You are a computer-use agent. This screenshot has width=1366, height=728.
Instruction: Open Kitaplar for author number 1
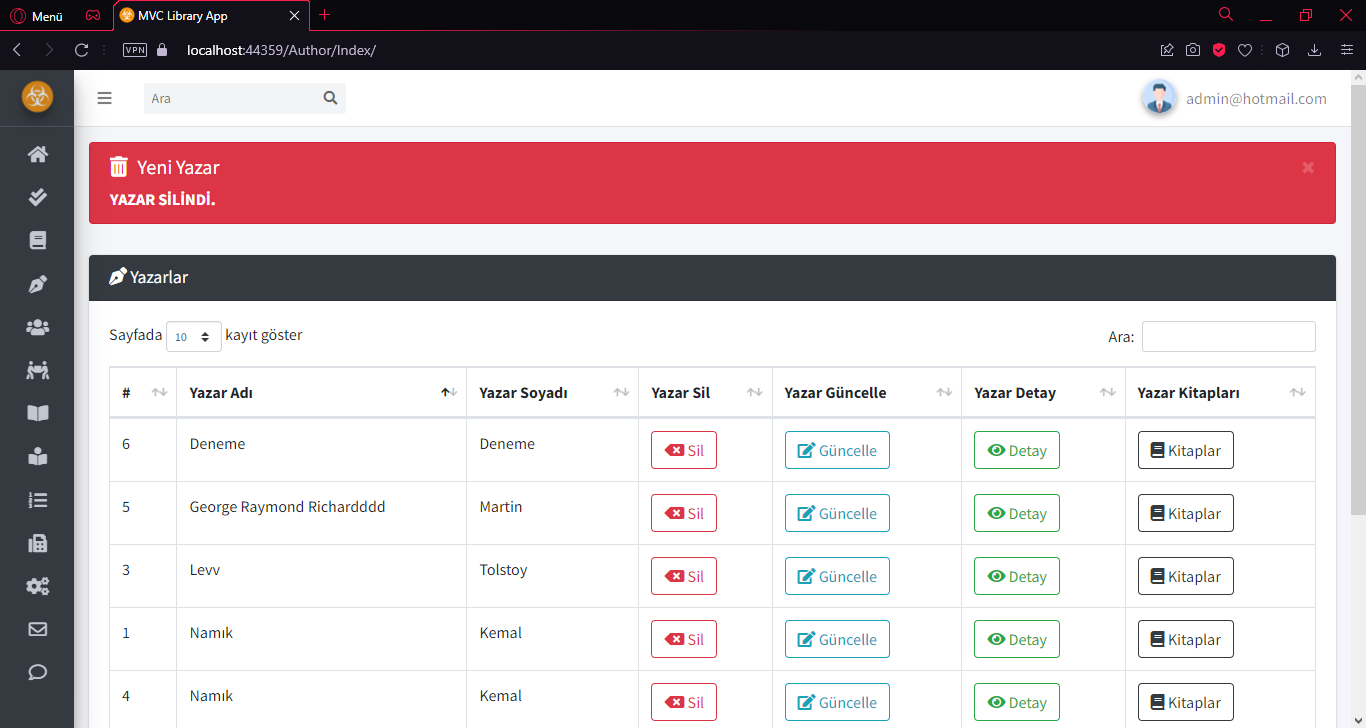1186,639
